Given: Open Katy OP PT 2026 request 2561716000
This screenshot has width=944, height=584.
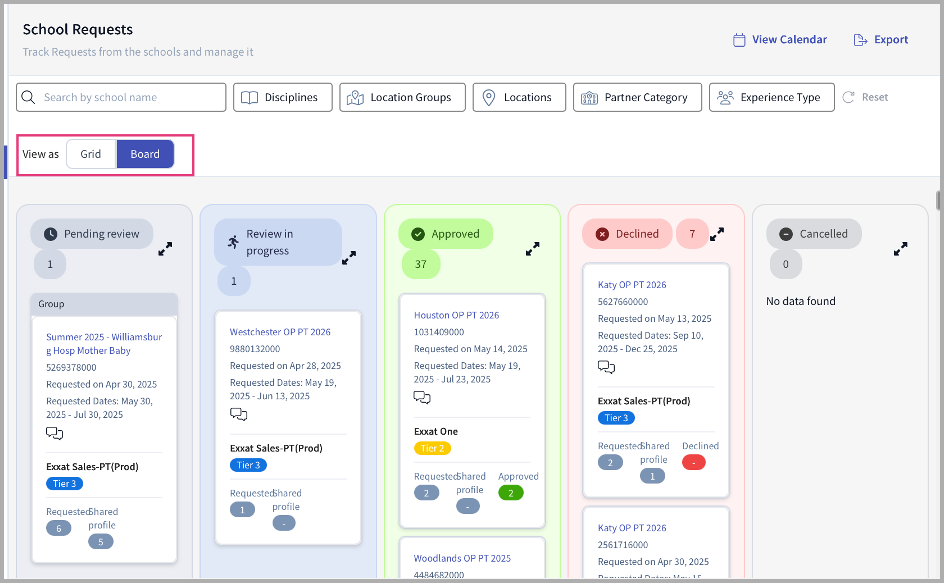Looking at the screenshot, I should [632, 528].
